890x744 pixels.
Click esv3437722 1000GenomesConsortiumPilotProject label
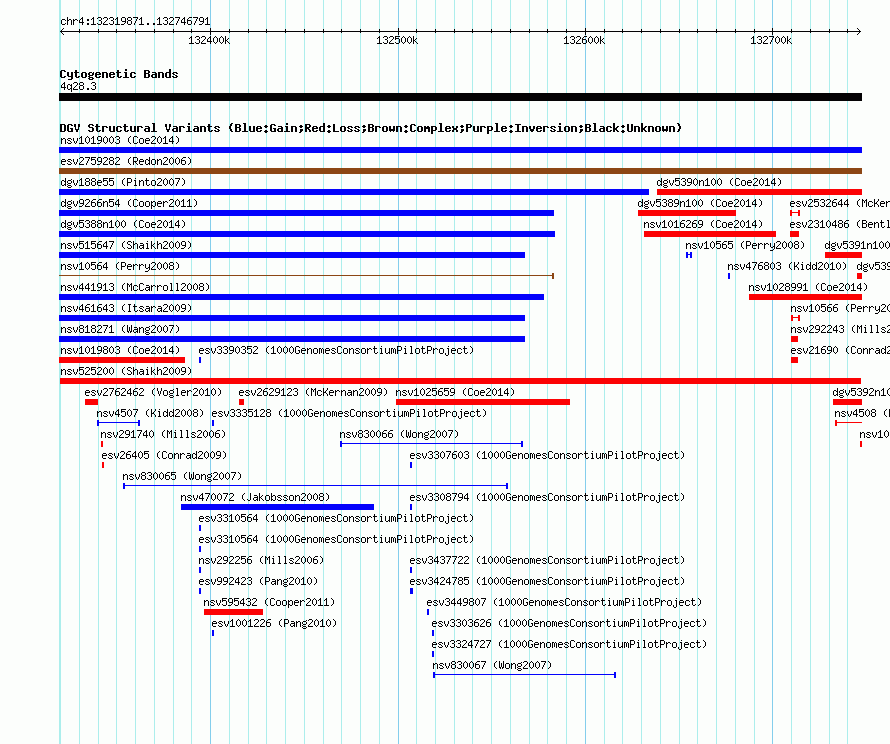547,560
